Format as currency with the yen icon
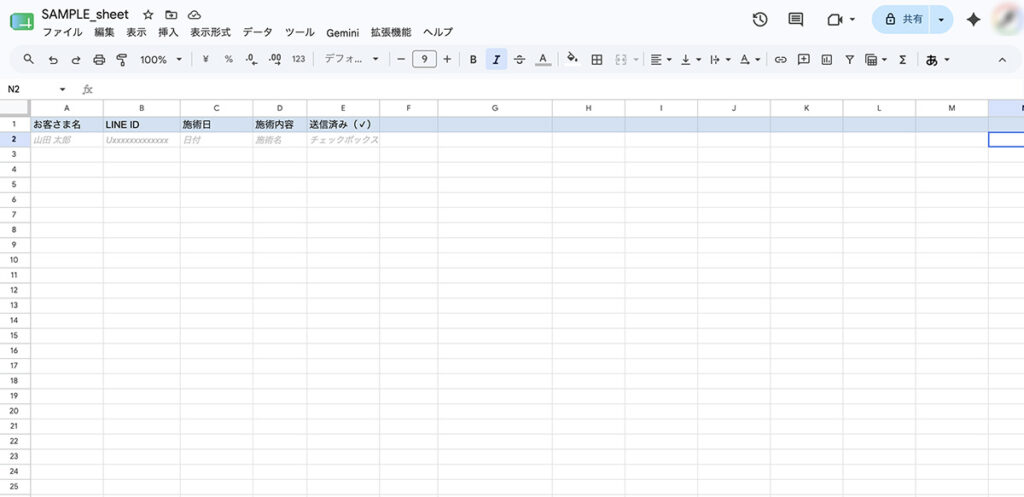Image resolution: width=1024 pixels, height=497 pixels. click(x=206, y=59)
